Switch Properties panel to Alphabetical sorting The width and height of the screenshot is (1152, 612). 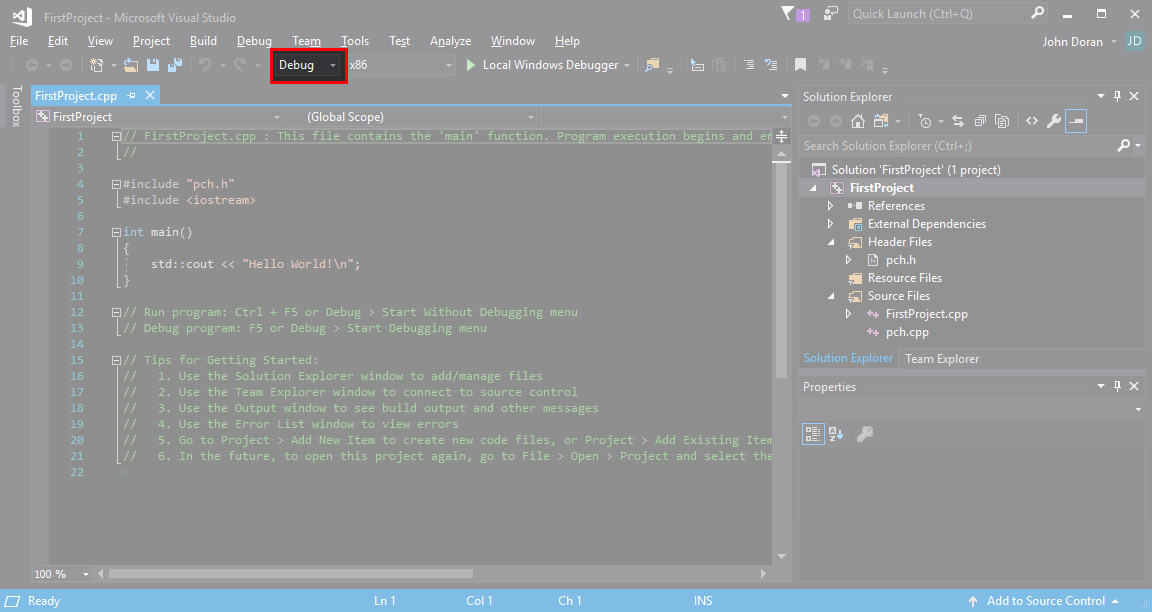tap(836, 433)
